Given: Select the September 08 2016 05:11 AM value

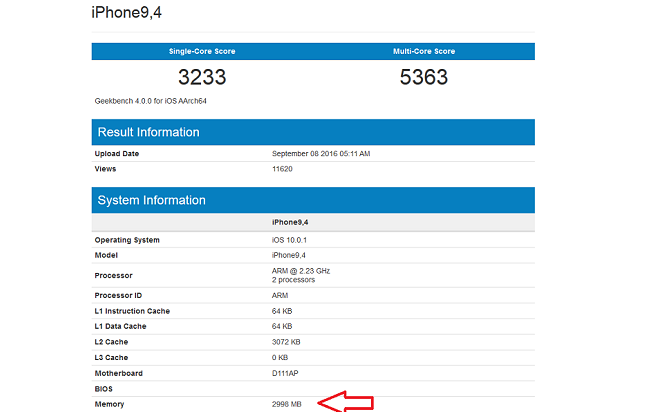Looking at the screenshot, I should [x=321, y=154].
